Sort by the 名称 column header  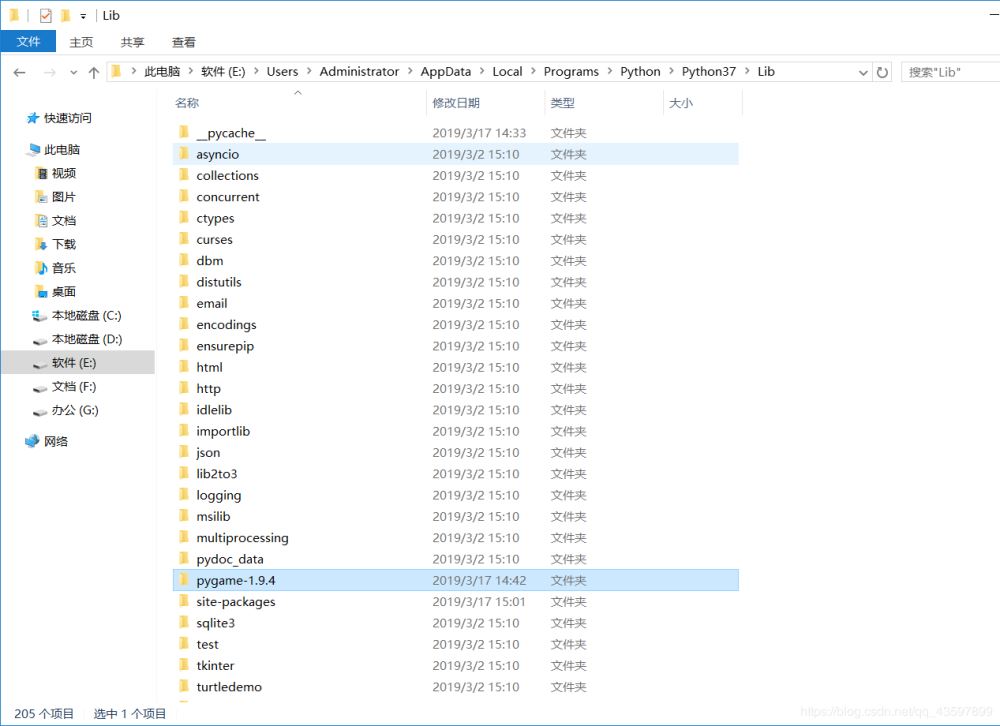(x=187, y=103)
